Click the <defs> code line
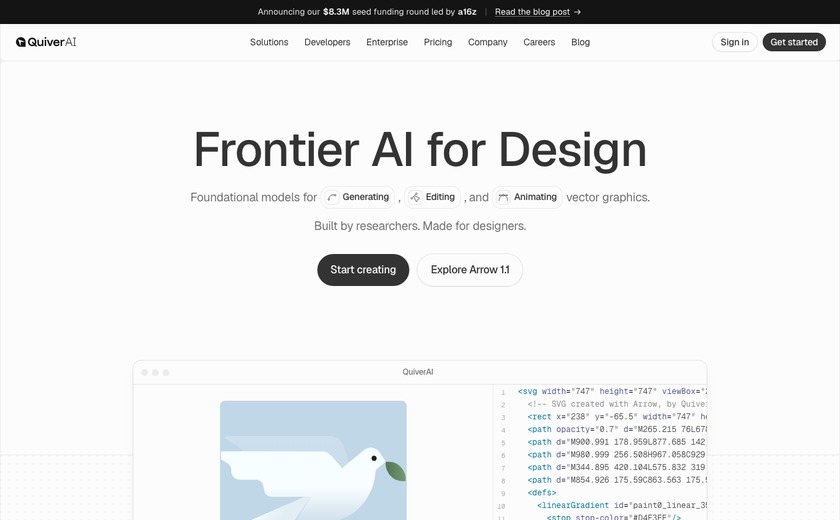 point(542,493)
